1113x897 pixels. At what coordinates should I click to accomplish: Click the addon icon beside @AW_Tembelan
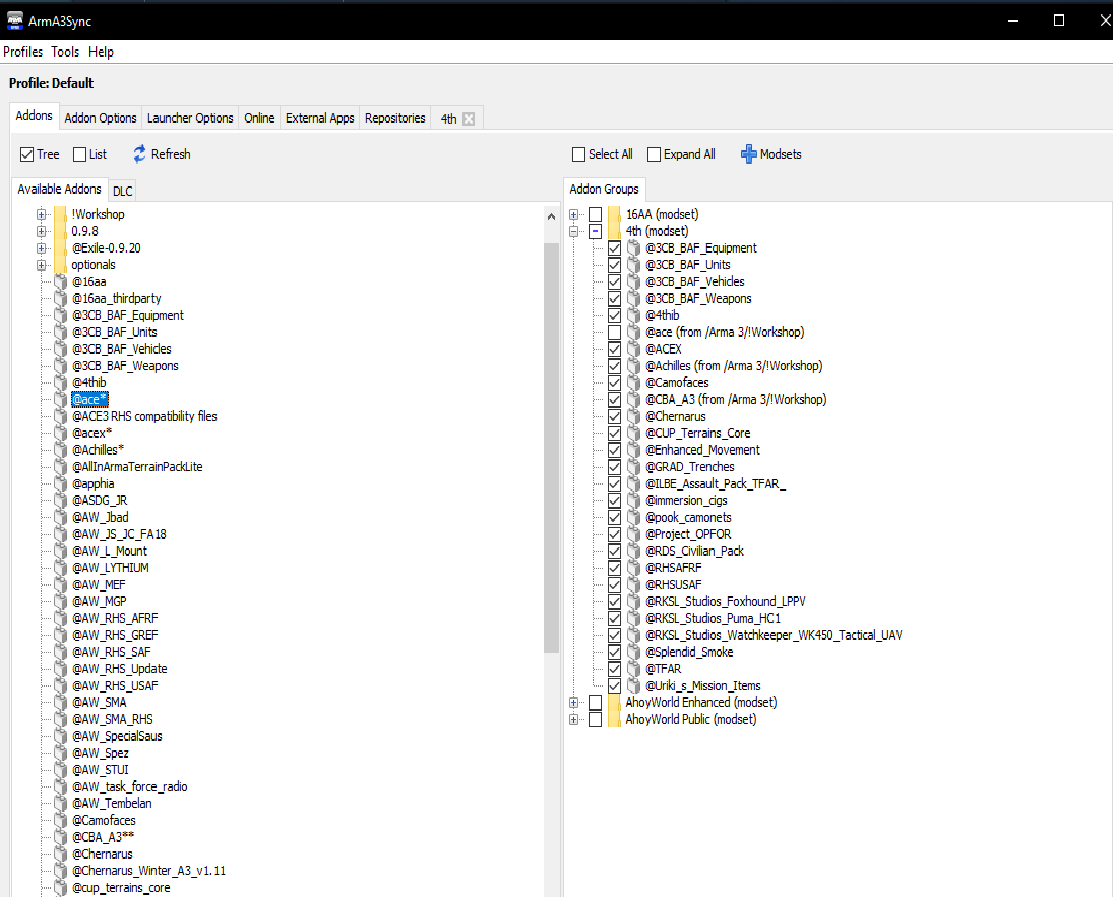(x=61, y=803)
